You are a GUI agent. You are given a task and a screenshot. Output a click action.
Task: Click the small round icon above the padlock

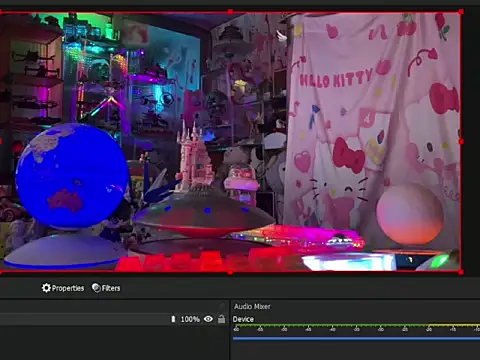[x=222, y=305]
